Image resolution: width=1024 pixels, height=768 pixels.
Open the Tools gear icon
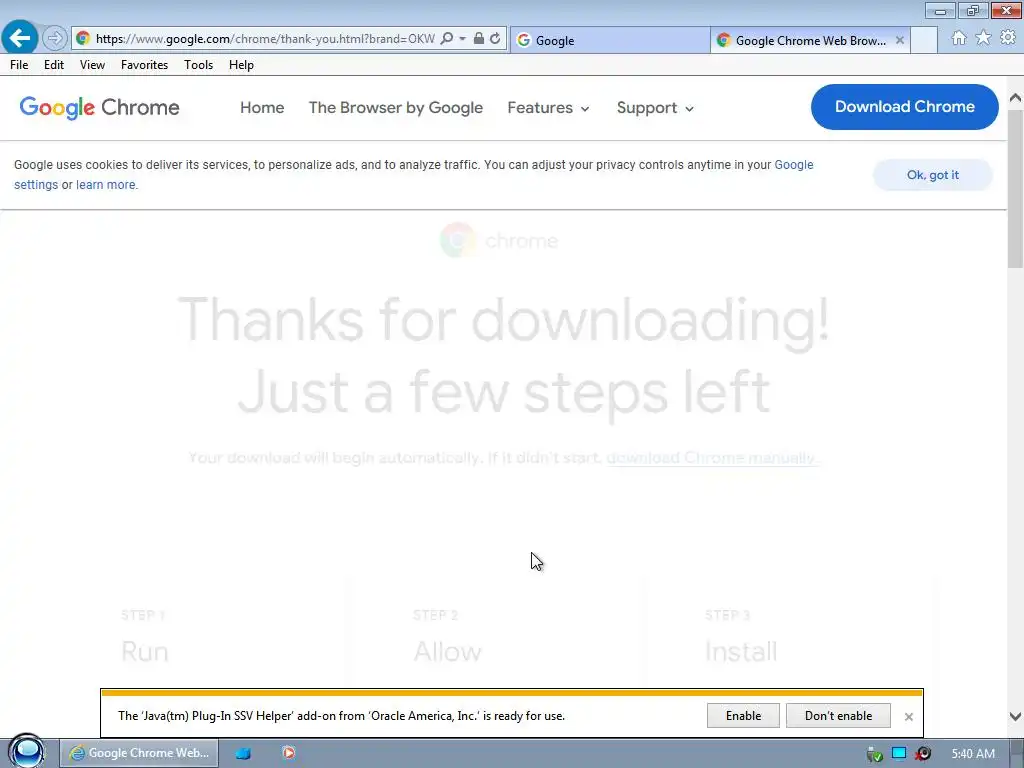1008,38
